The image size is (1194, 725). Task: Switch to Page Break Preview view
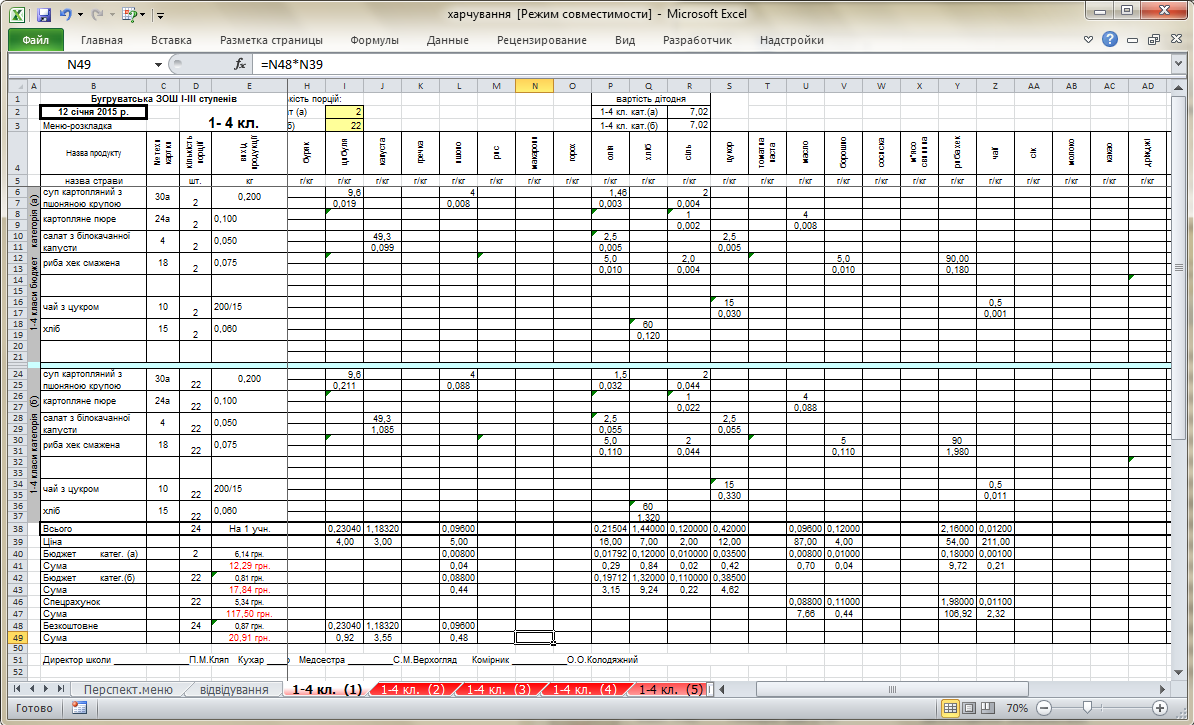pos(988,707)
